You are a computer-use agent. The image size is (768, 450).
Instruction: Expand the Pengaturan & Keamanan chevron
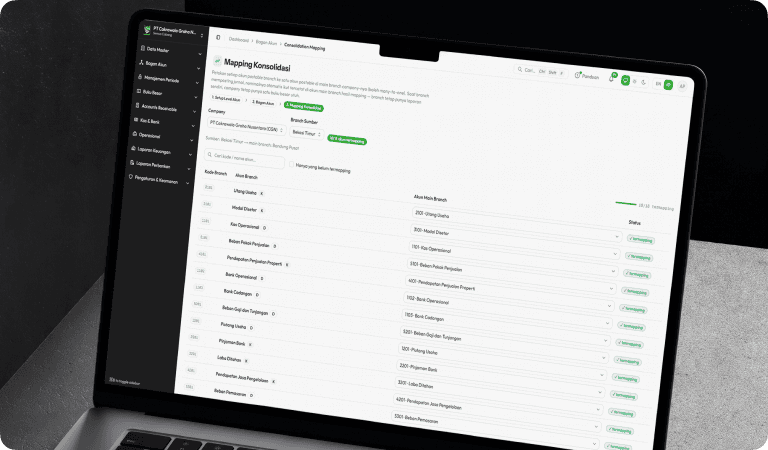point(187,183)
